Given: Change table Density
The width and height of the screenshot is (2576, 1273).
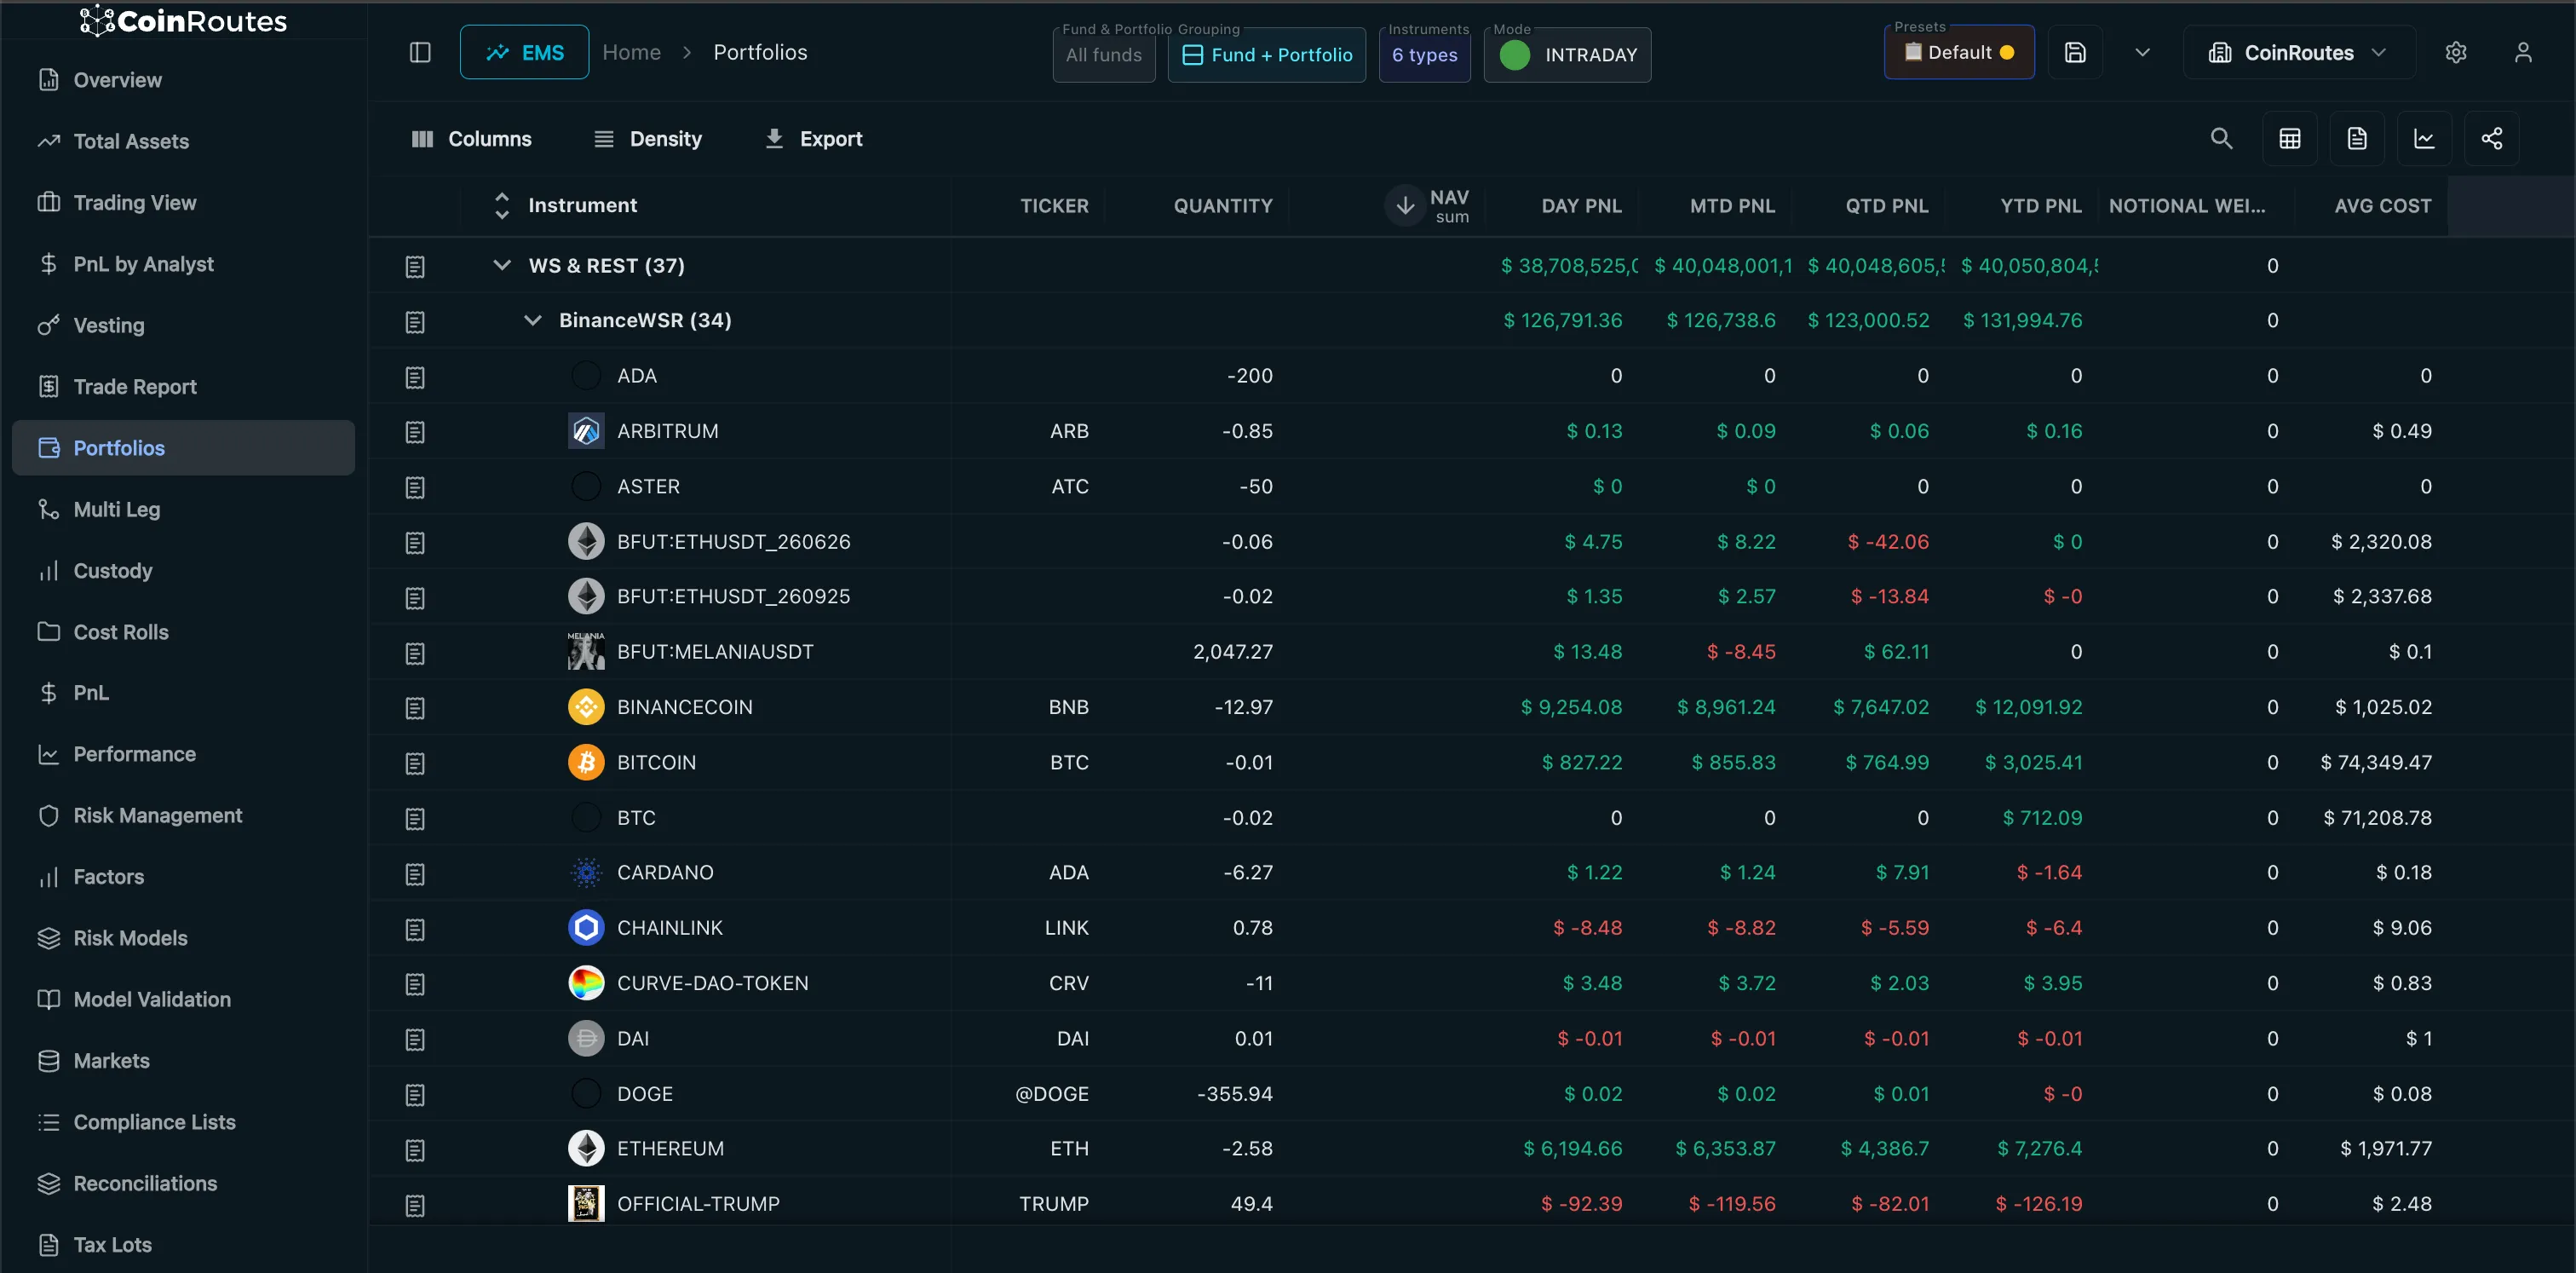Looking at the screenshot, I should [647, 139].
